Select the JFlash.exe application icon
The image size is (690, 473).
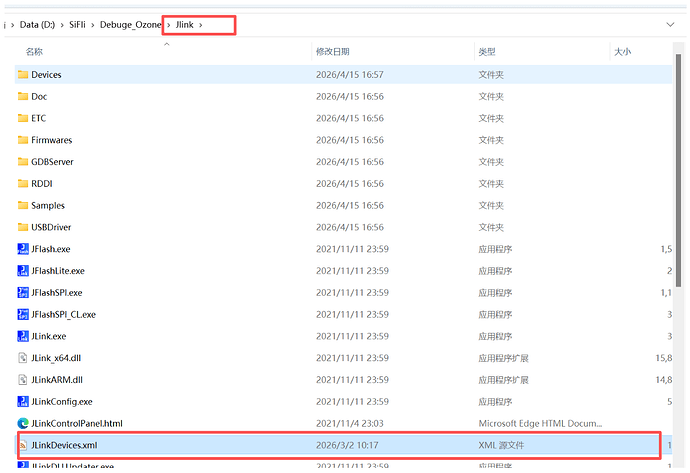(x=23, y=249)
